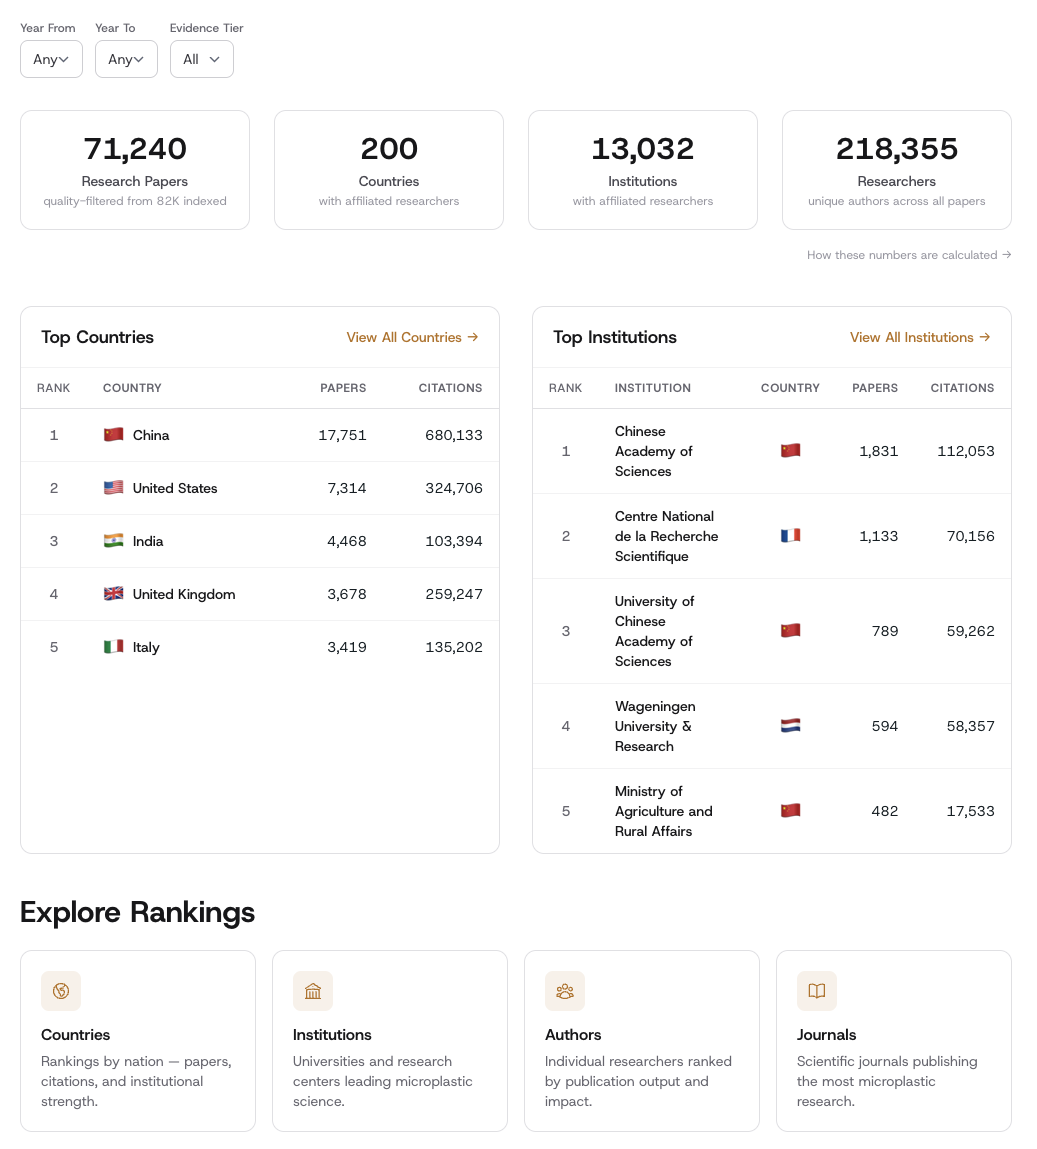
Task: Click Papers column header in Top Institutions
Action: coord(874,388)
